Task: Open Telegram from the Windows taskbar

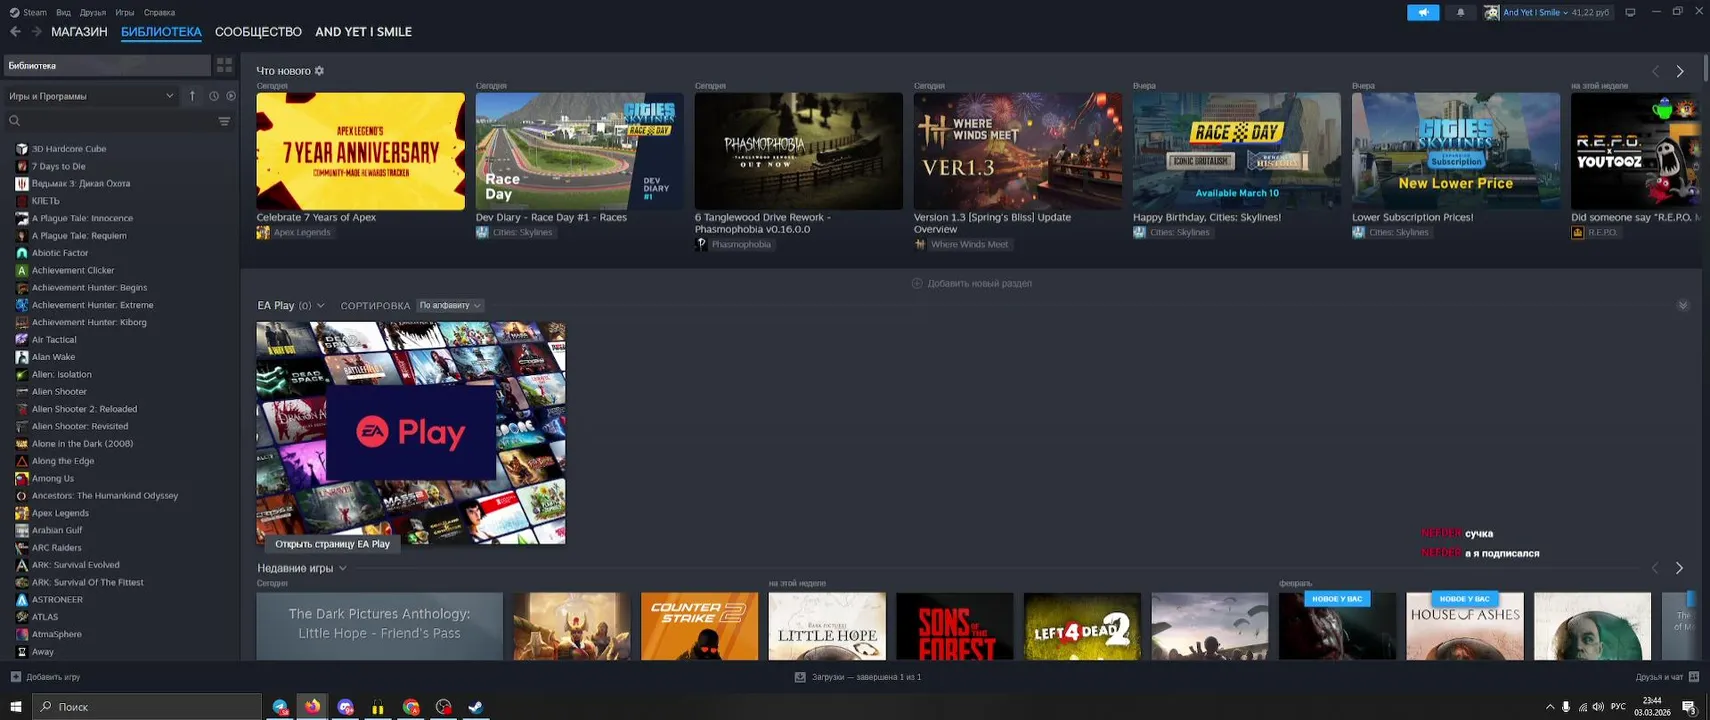Action: [280, 707]
